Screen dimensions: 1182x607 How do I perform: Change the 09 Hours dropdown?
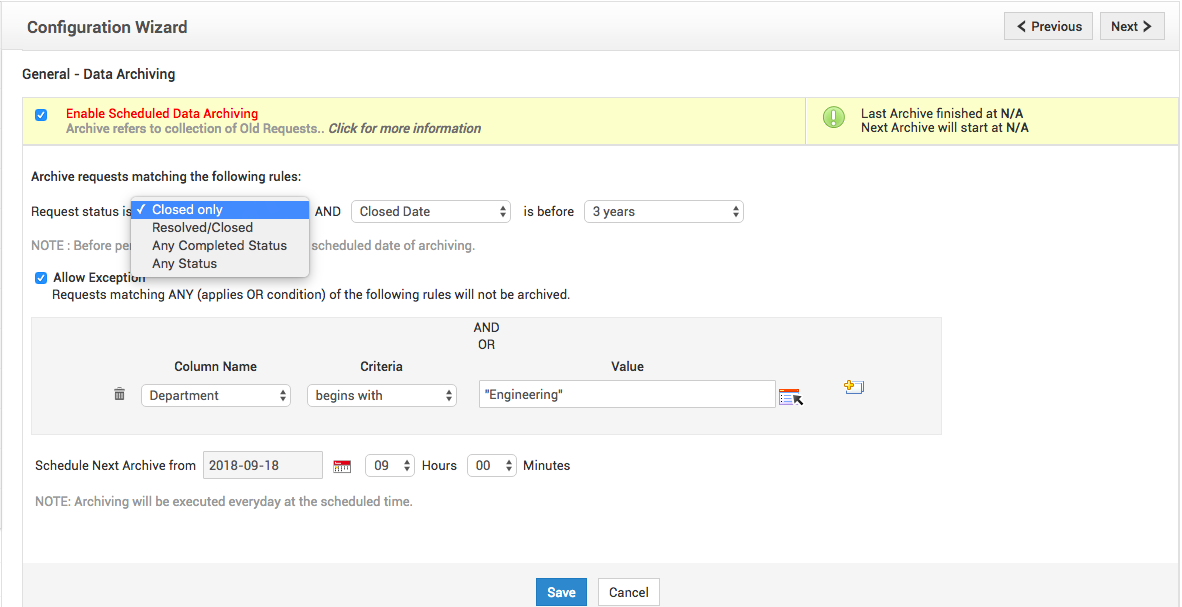(390, 466)
